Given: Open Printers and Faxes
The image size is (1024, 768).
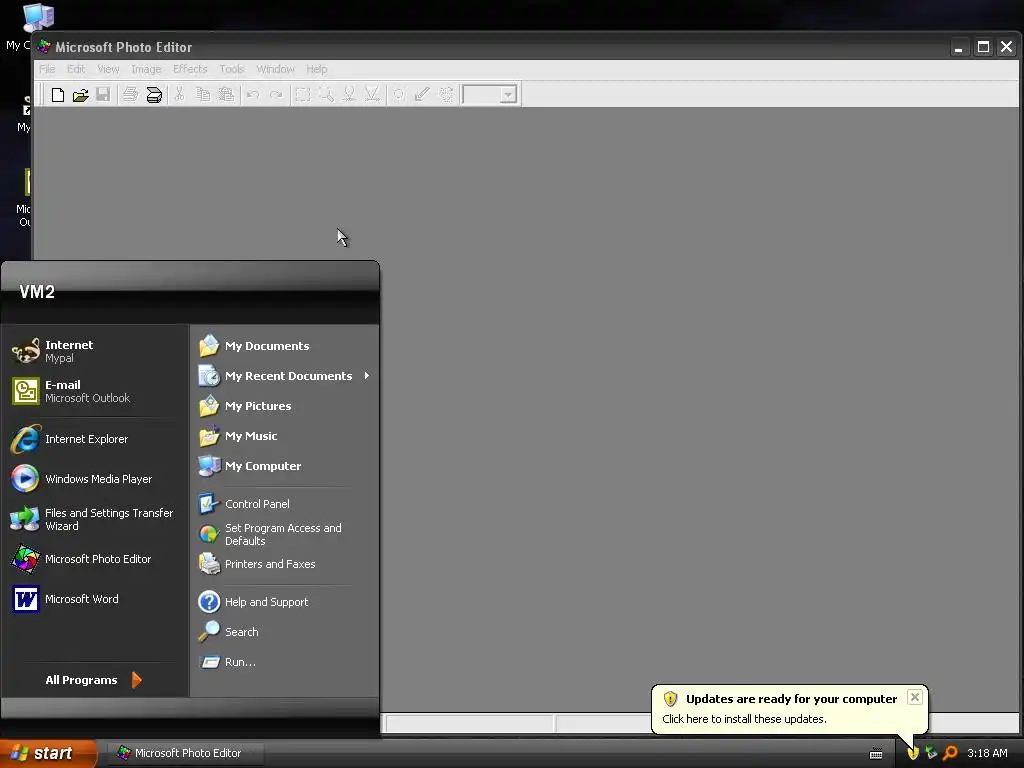Looking at the screenshot, I should (284, 564).
